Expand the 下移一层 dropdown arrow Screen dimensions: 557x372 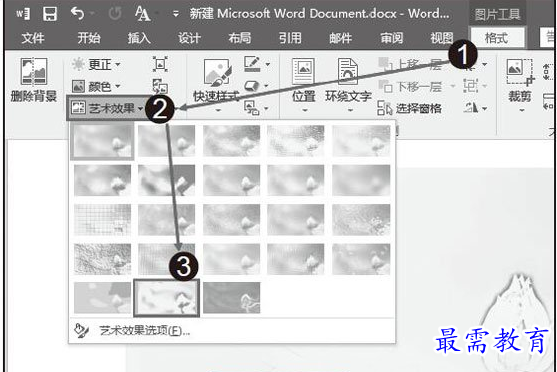click(x=452, y=86)
